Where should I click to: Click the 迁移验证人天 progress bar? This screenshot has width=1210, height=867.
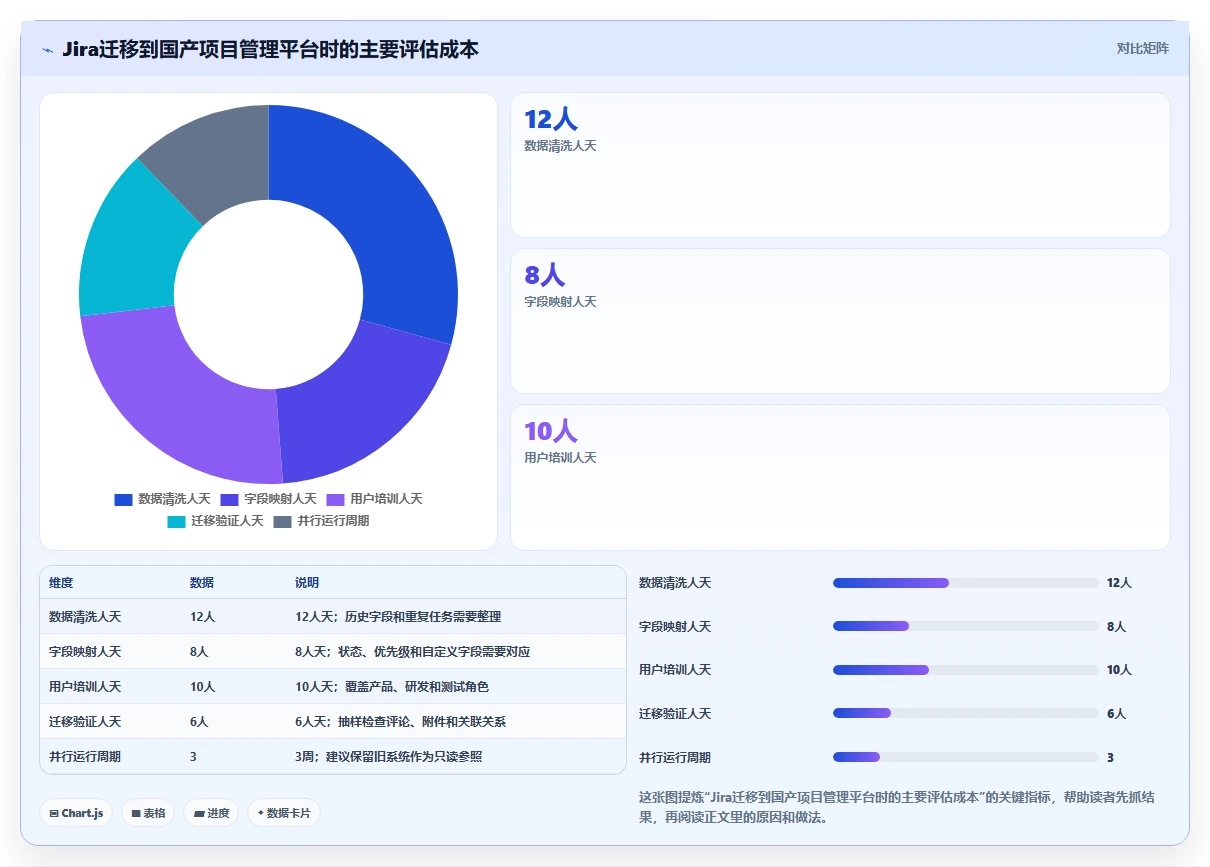point(965,713)
